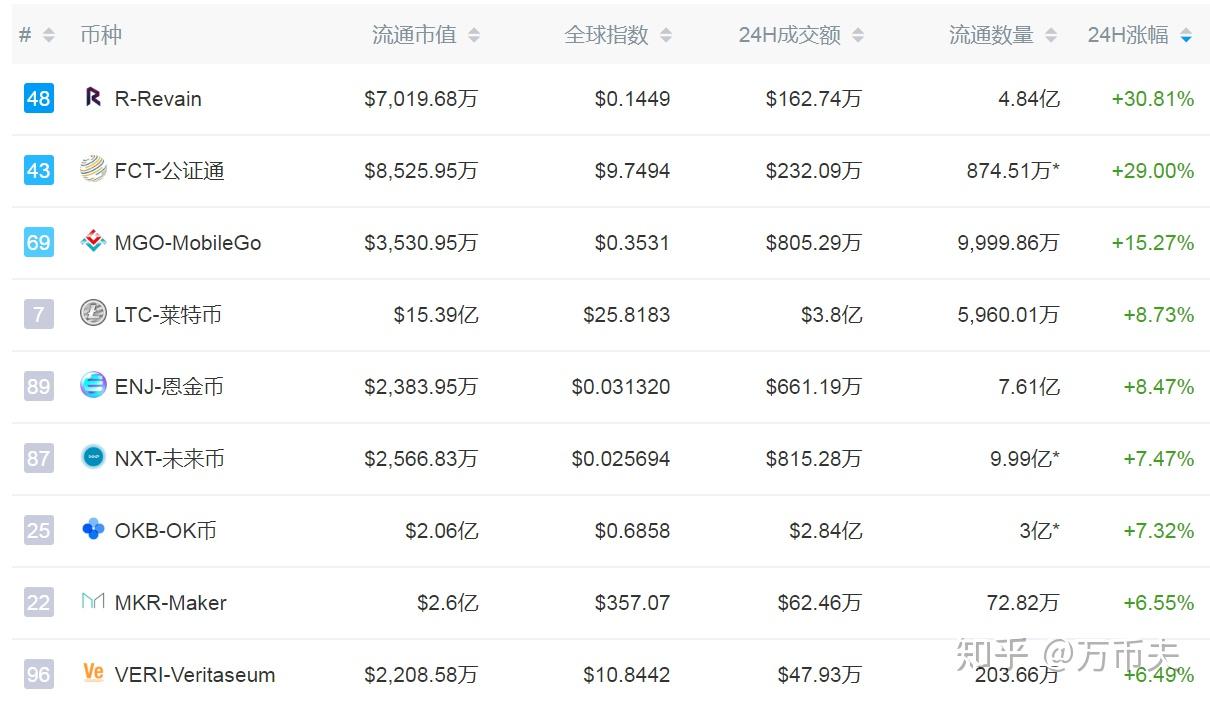Click the R-Revain coin logo icon

pyautogui.click(x=93, y=98)
